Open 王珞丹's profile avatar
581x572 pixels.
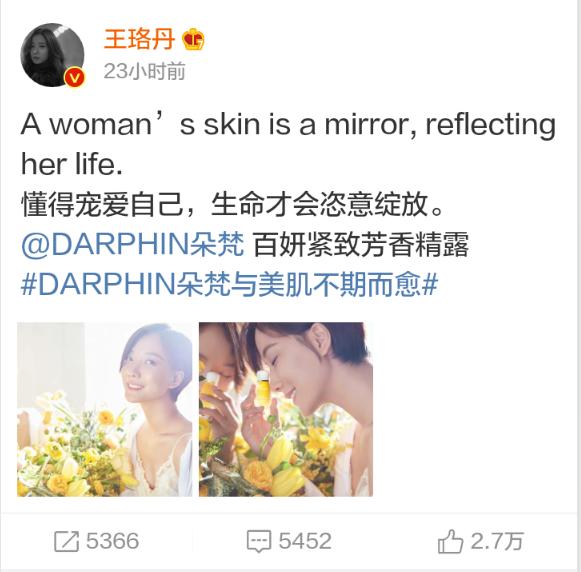click(52, 55)
